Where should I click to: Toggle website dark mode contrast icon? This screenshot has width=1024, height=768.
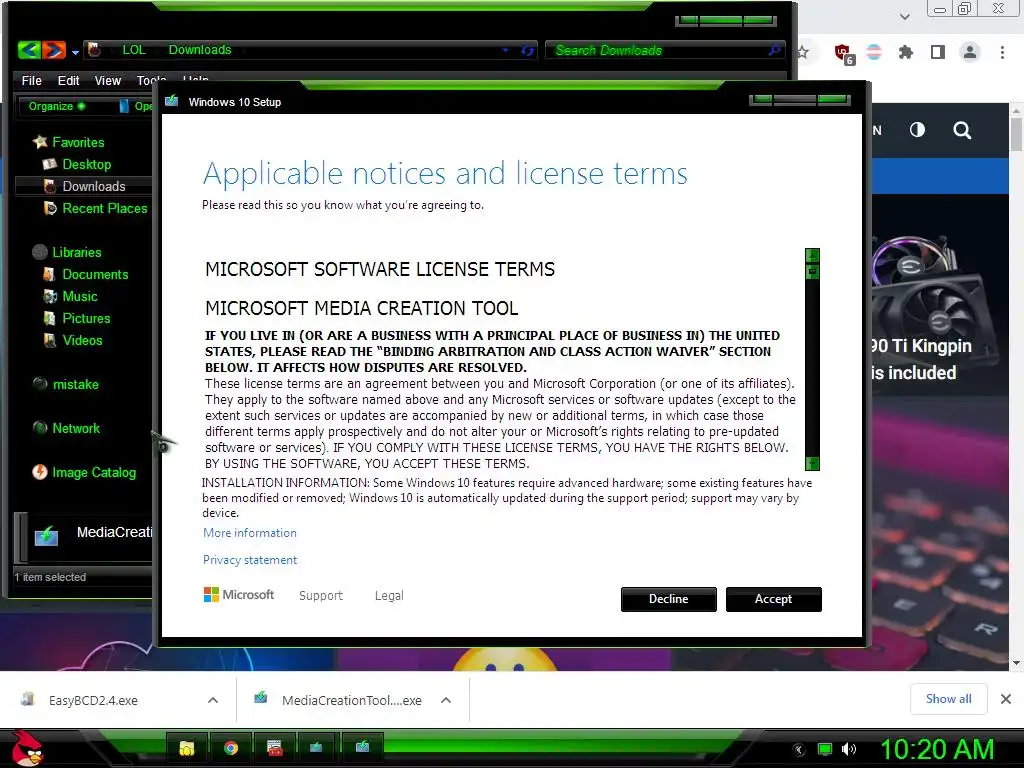pos(917,129)
